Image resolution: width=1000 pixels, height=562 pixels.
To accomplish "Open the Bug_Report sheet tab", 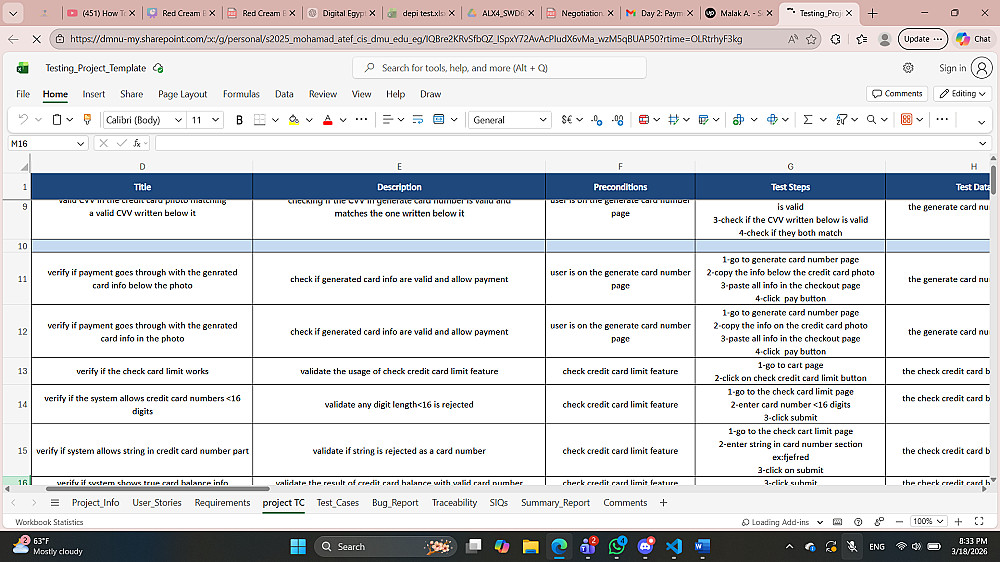I will coord(395,503).
